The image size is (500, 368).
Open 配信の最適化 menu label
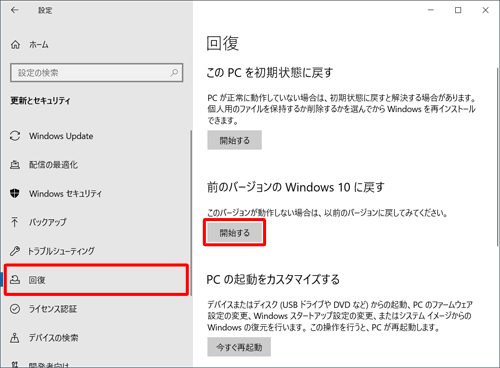pyautogui.click(x=53, y=165)
